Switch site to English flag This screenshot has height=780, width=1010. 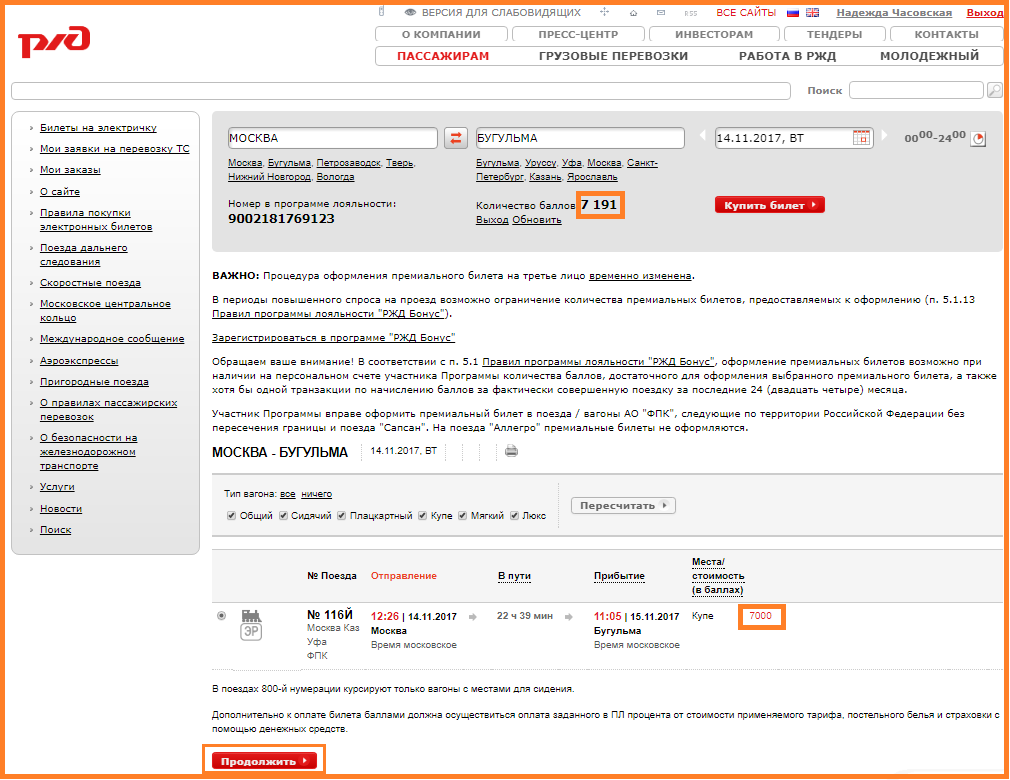point(812,13)
